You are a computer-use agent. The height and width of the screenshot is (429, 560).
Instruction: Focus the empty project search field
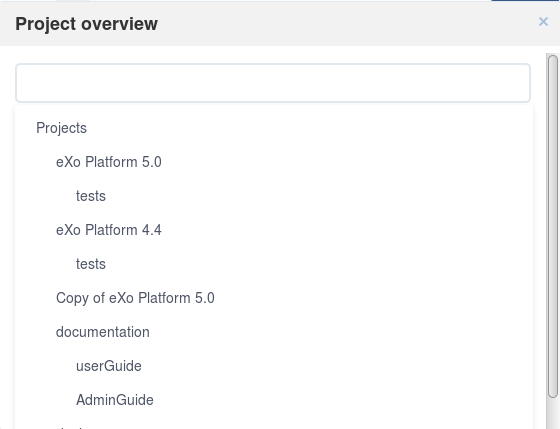tap(273, 83)
